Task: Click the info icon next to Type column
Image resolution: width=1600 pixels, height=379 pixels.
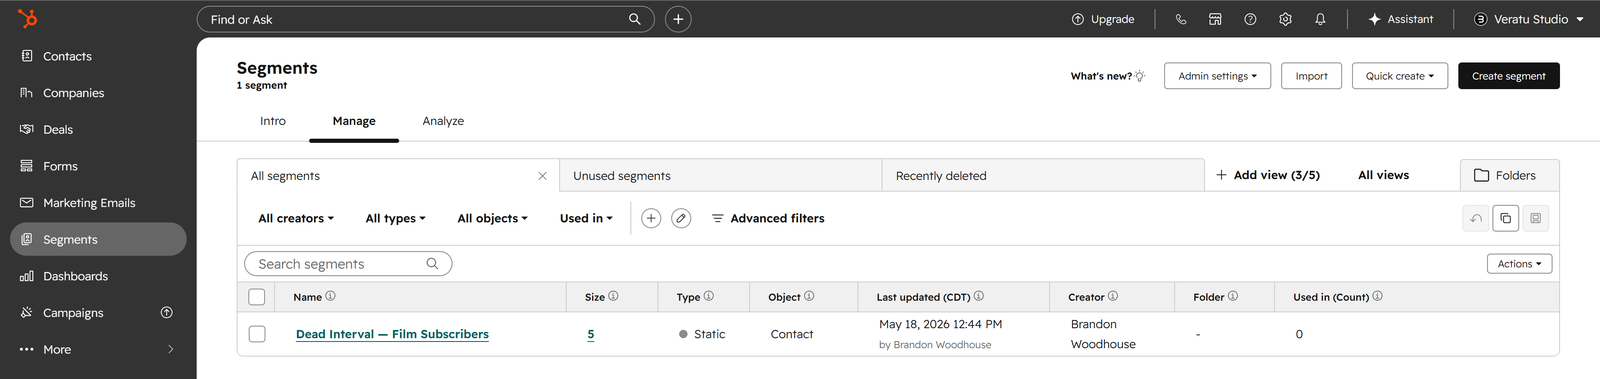Action: pyautogui.click(x=709, y=296)
